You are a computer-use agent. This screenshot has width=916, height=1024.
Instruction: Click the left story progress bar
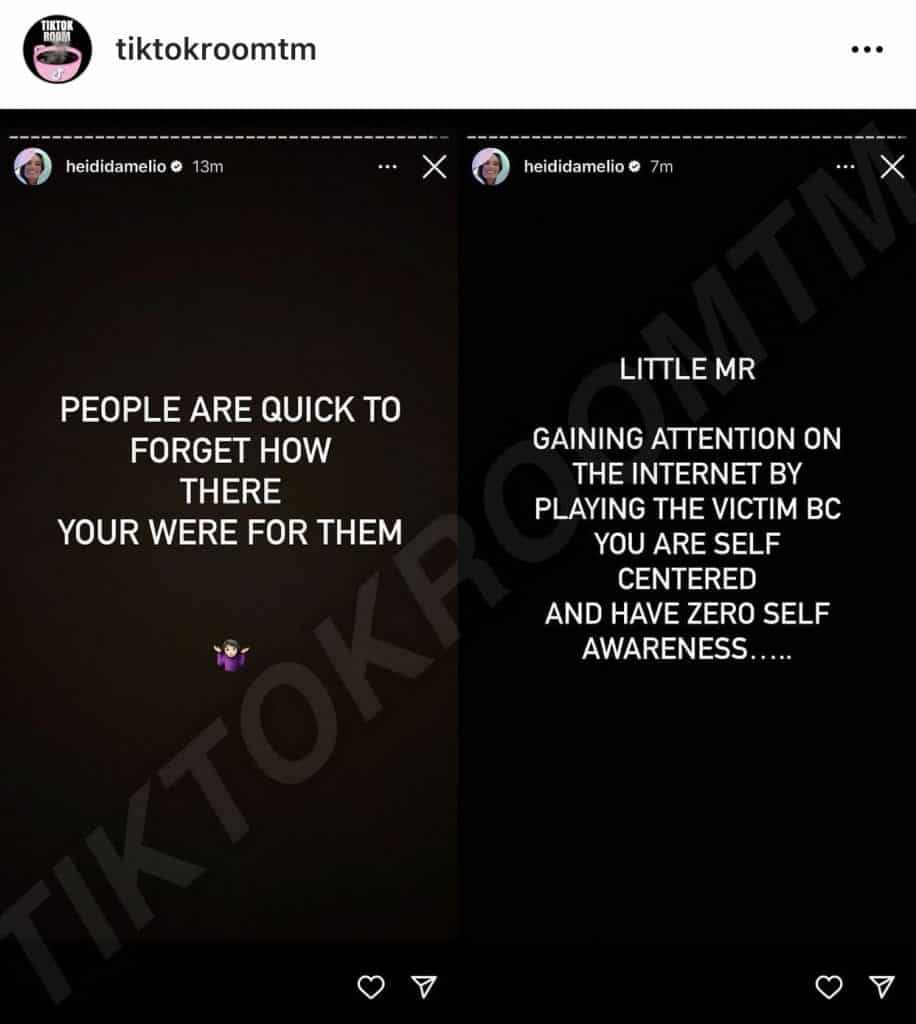click(x=229, y=137)
